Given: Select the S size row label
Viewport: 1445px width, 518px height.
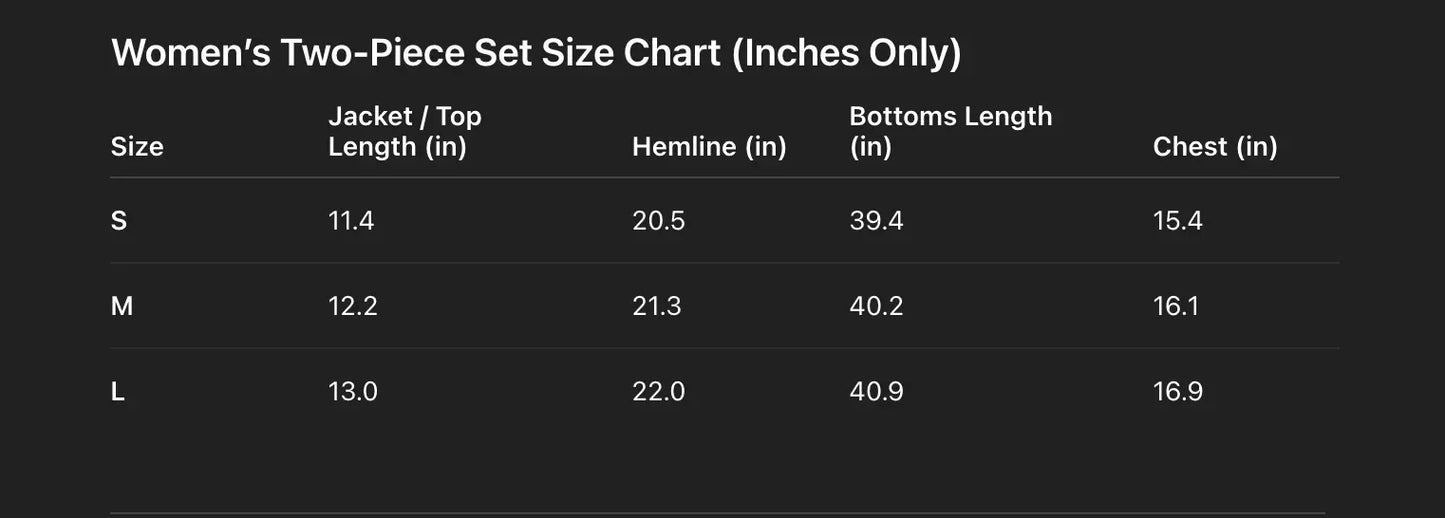Looking at the screenshot, I should [119, 221].
